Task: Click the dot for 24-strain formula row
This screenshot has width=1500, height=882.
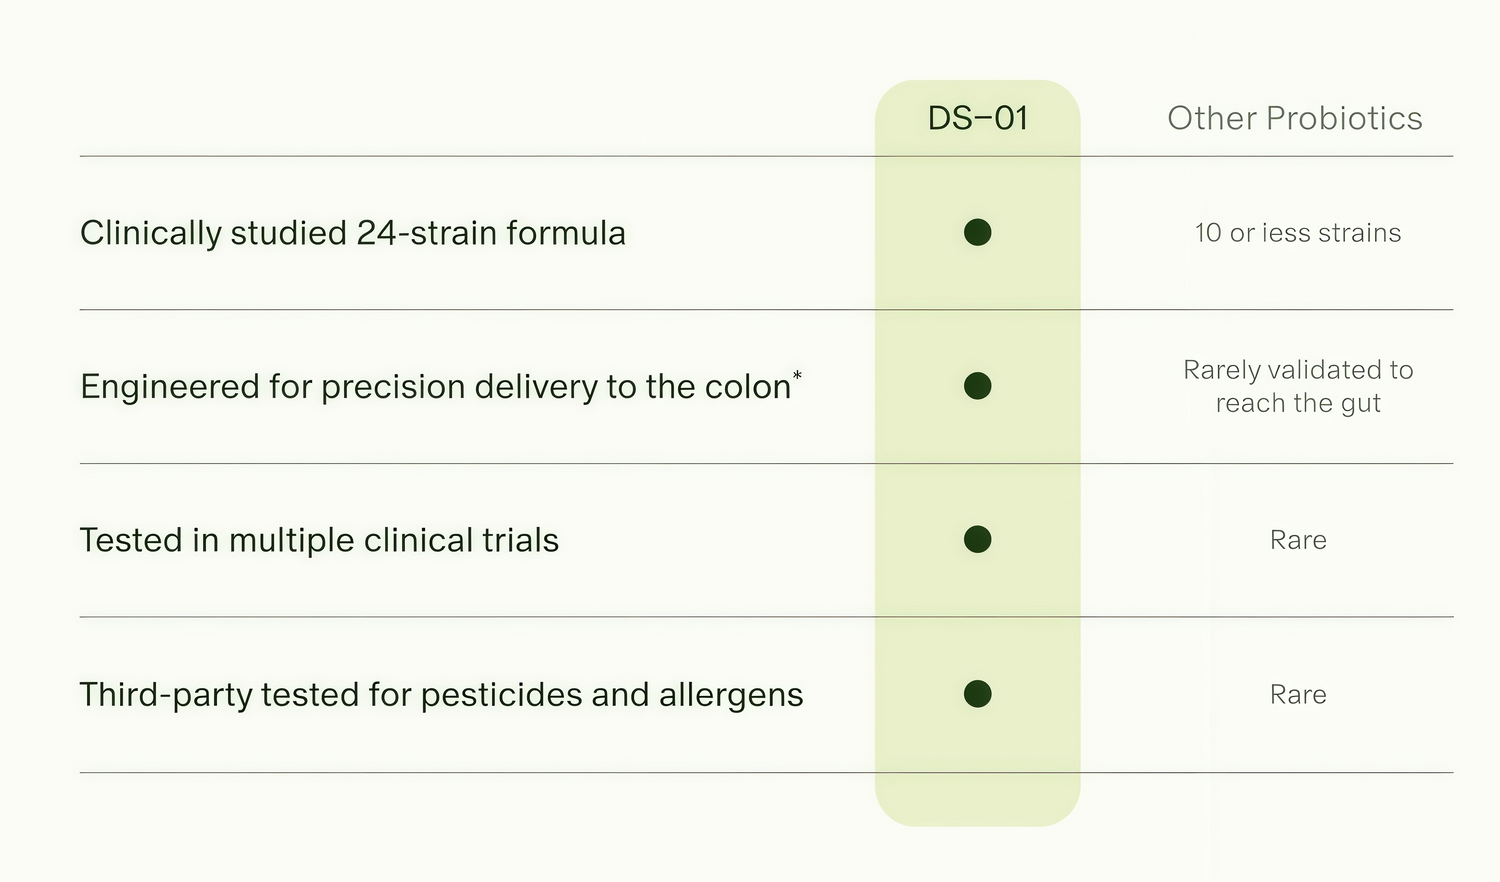Action: pyautogui.click(x=977, y=232)
